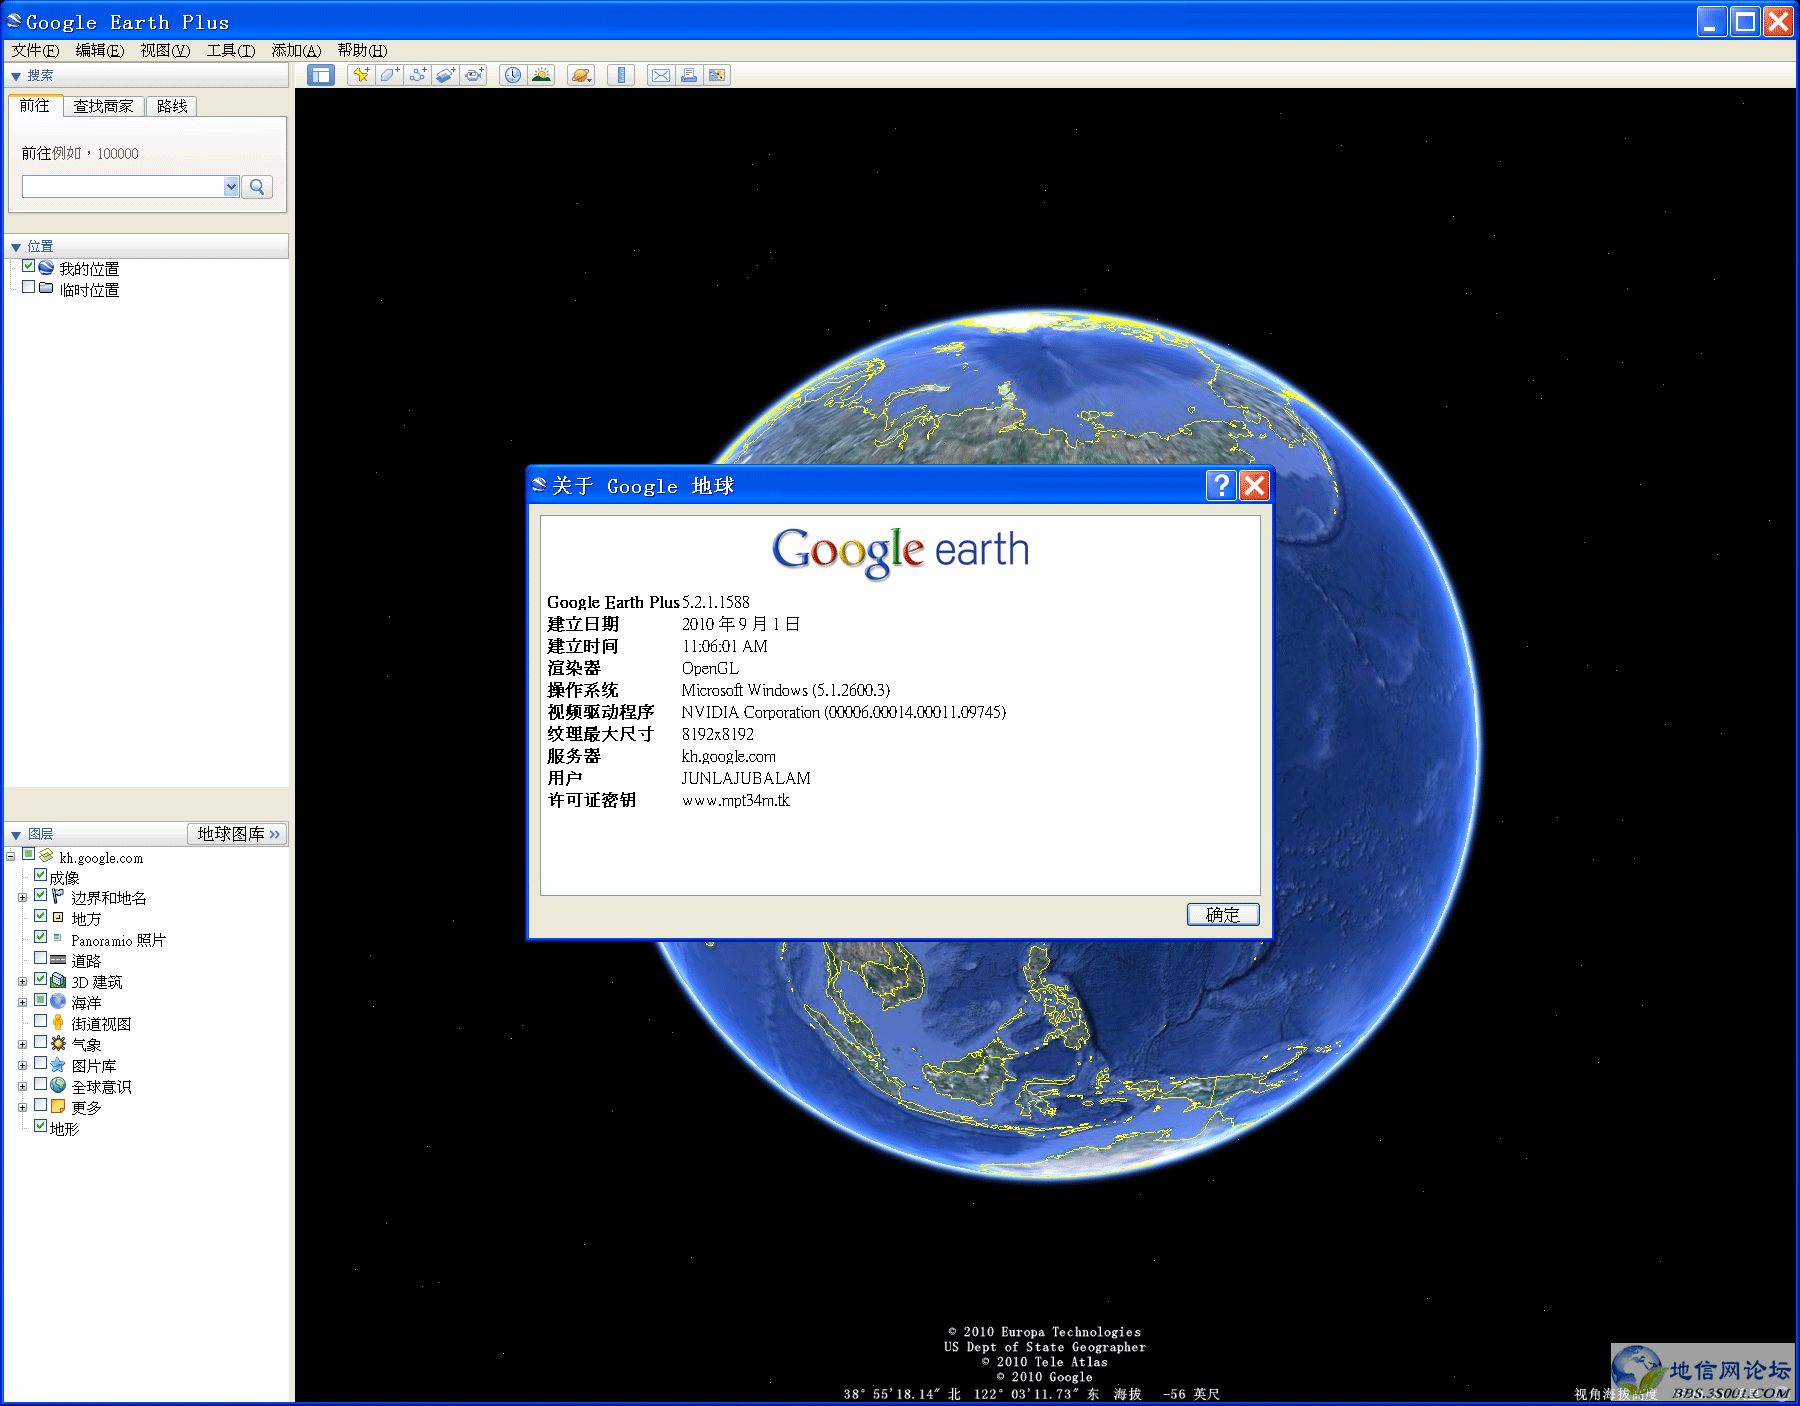Click the www.mpt34m.tk license key text
Viewport: 1800px width, 1406px height.
click(x=735, y=800)
